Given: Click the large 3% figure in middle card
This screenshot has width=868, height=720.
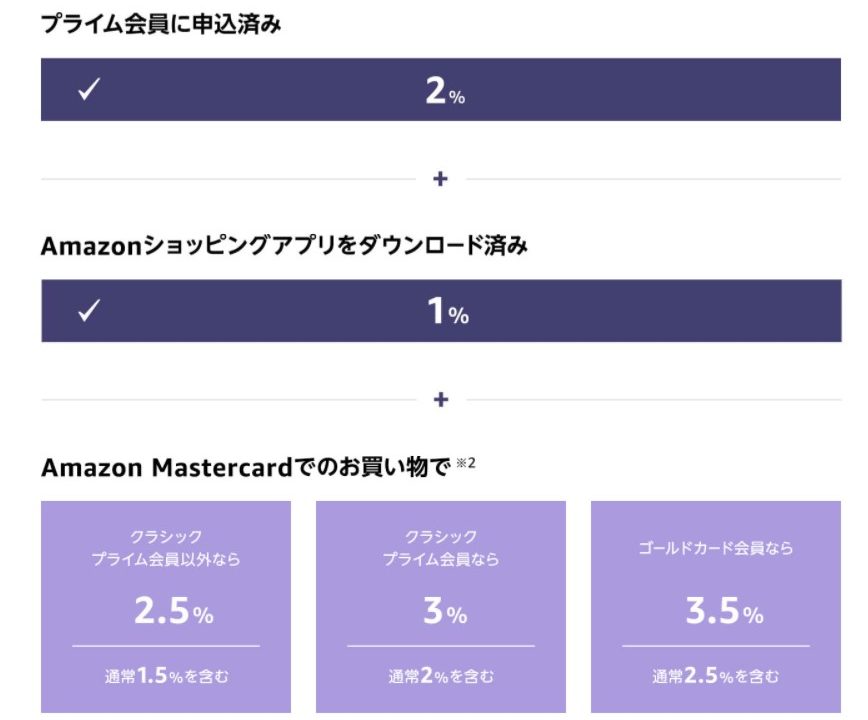Looking at the screenshot, I should pos(445,611).
